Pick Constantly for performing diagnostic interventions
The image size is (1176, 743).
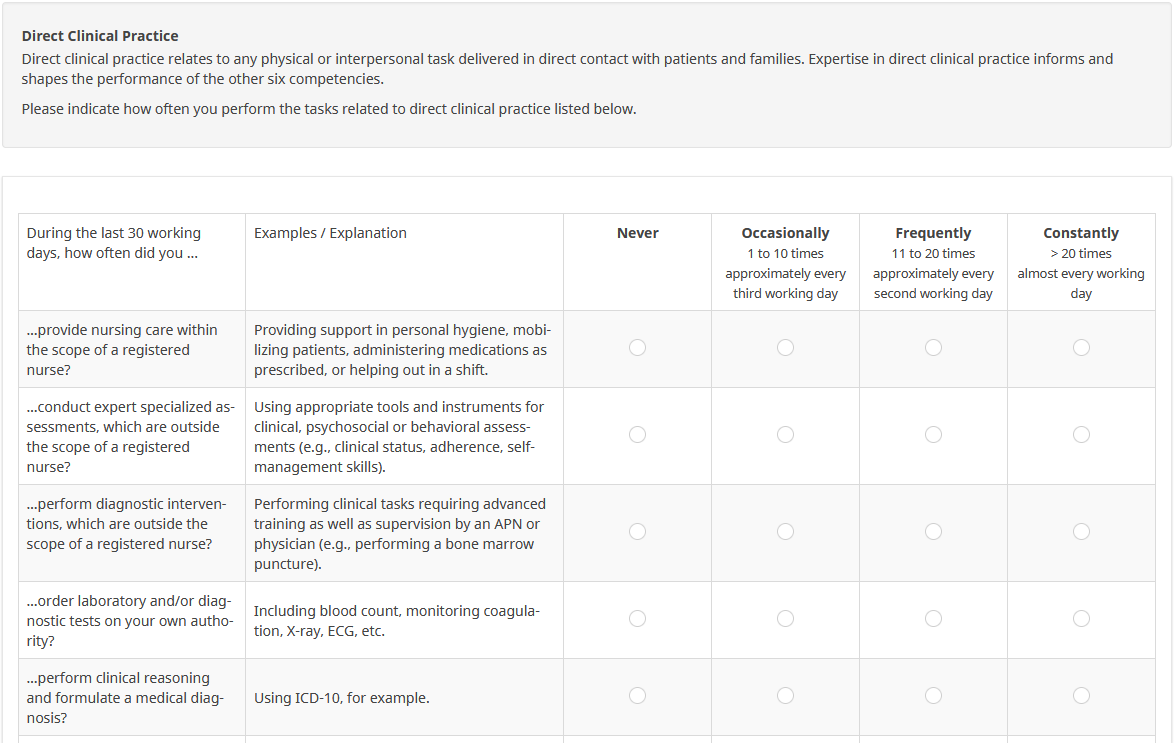point(1081,532)
